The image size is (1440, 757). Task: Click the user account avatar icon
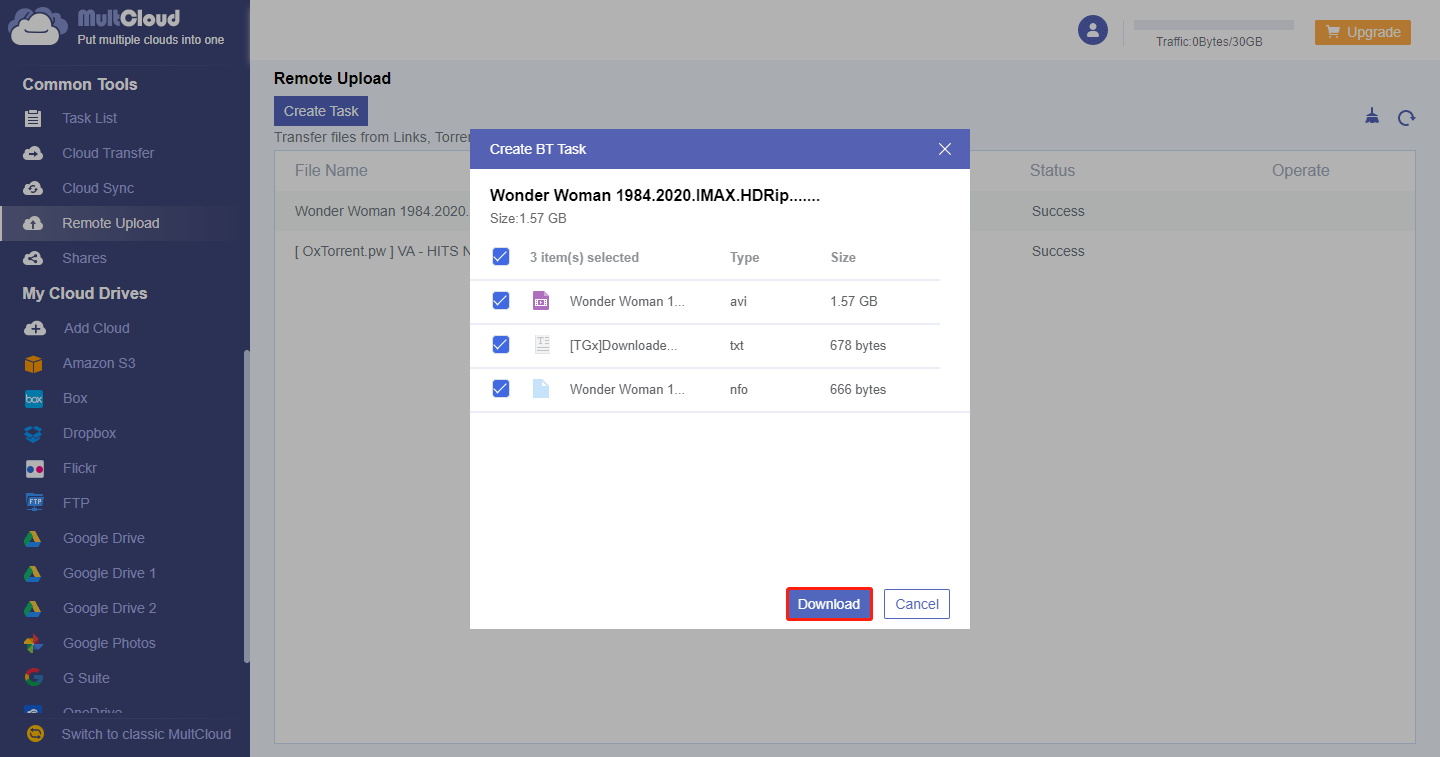coord(1092,30)
